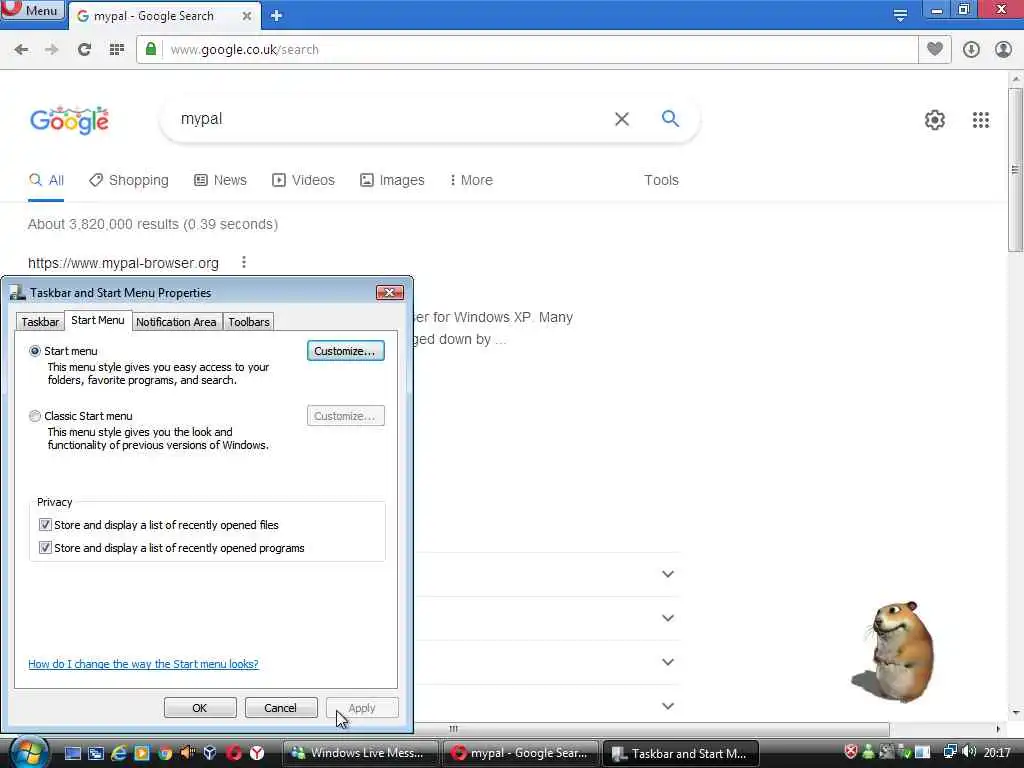The image size is (1024, 768).
Task: Click the vertical page scrollbar thumb
Action: point(1016,170)
